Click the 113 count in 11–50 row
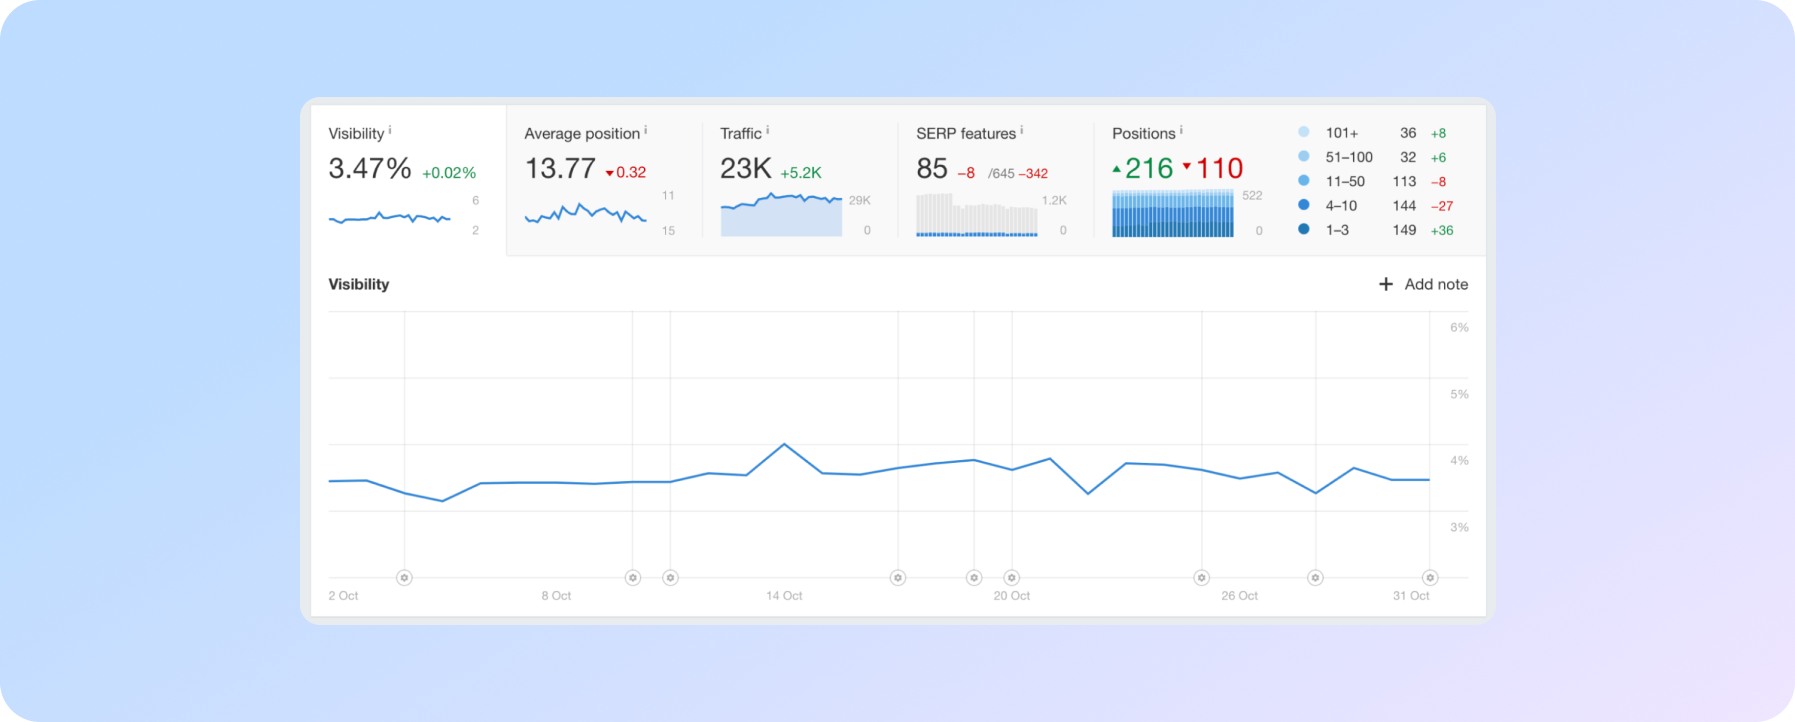Image resolution: width=1795 pixels, height=722 pixels. (1405, 182)
